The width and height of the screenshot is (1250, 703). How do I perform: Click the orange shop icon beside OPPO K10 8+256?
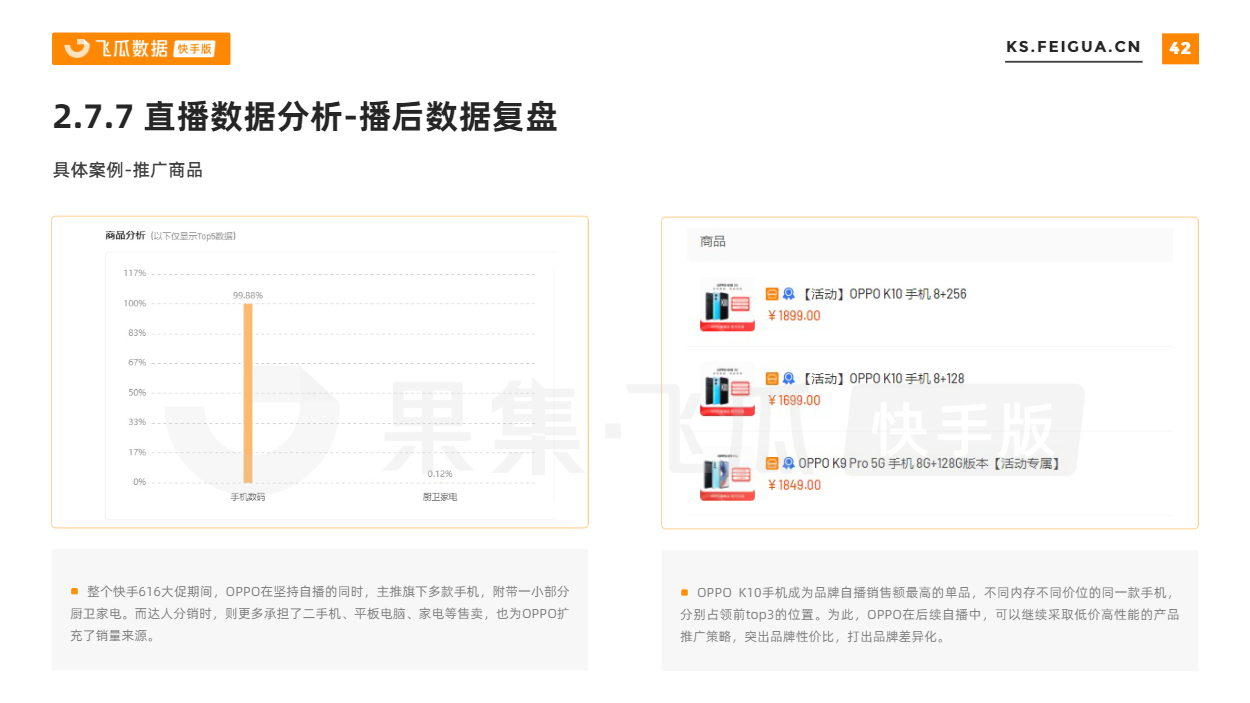(772, 294)
